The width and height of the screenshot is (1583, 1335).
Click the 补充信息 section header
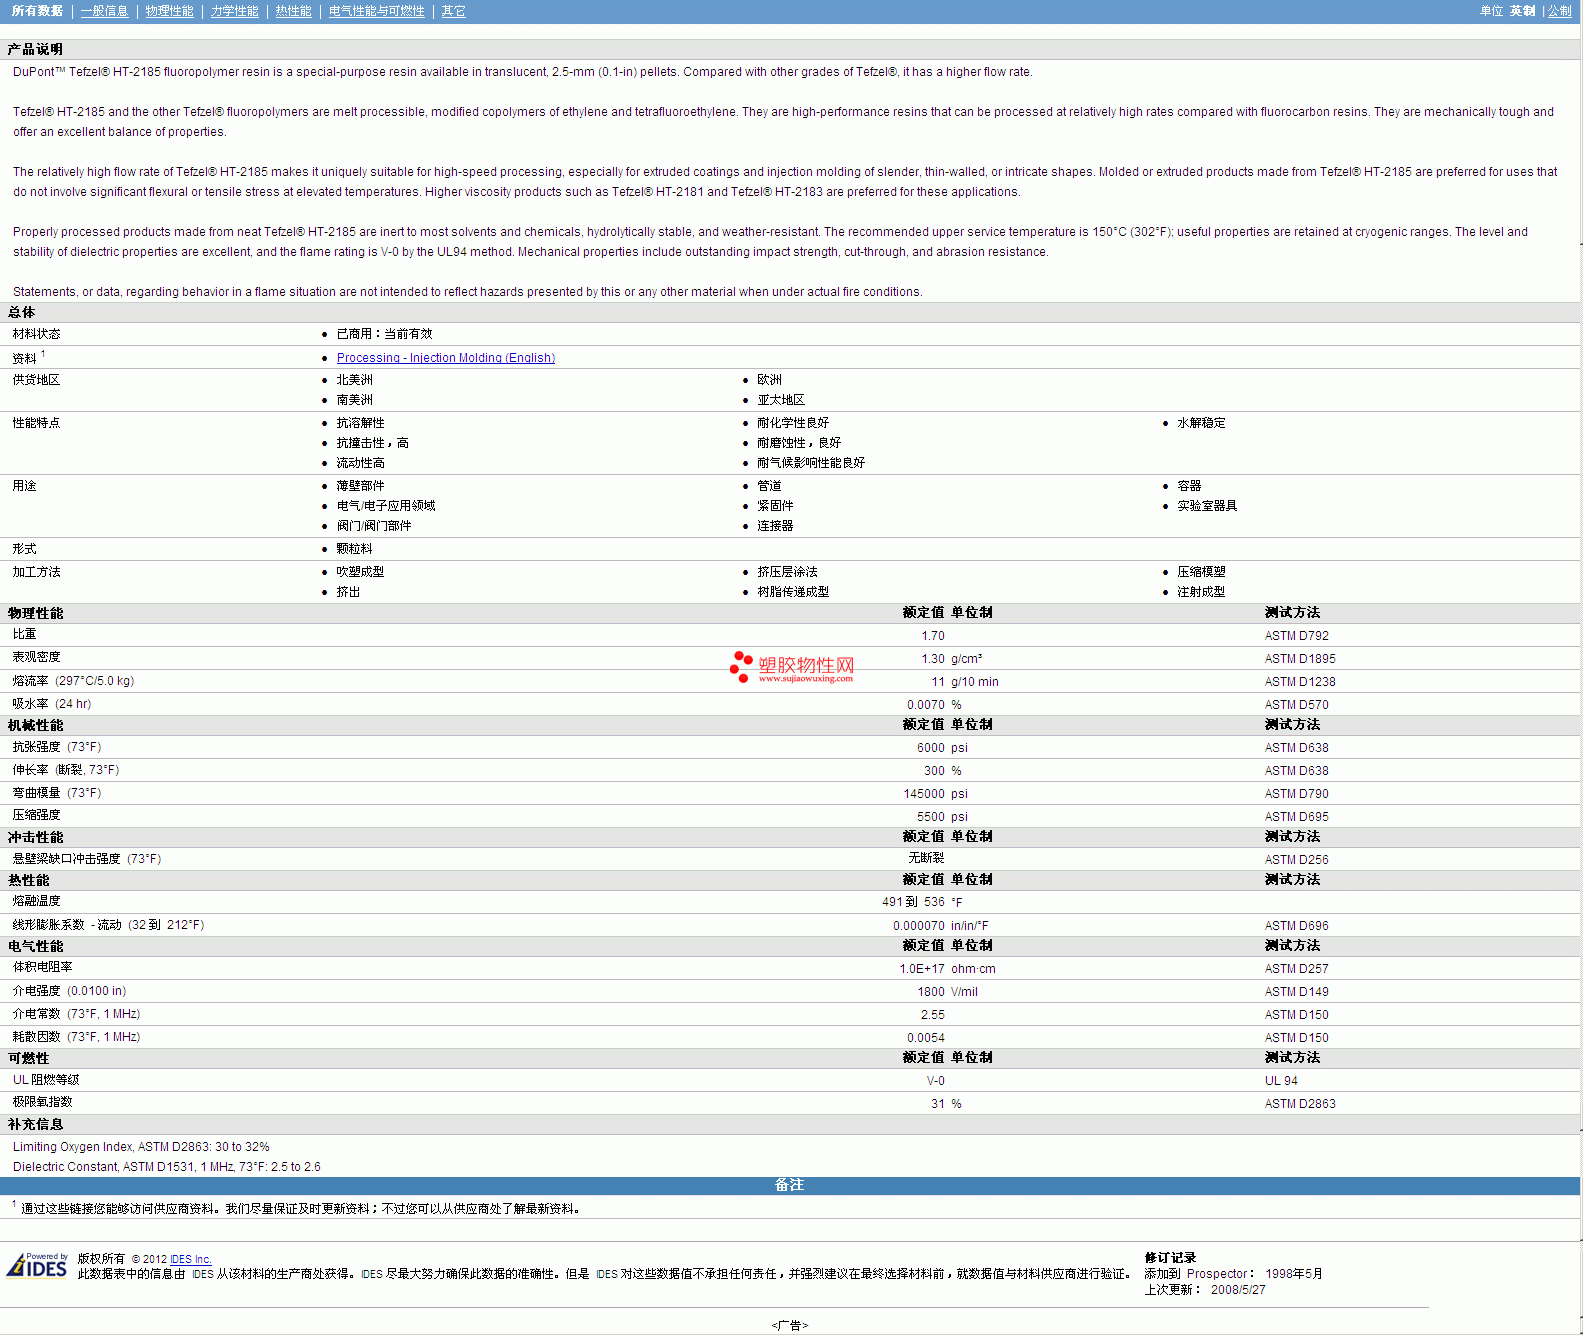(36, 1124)
